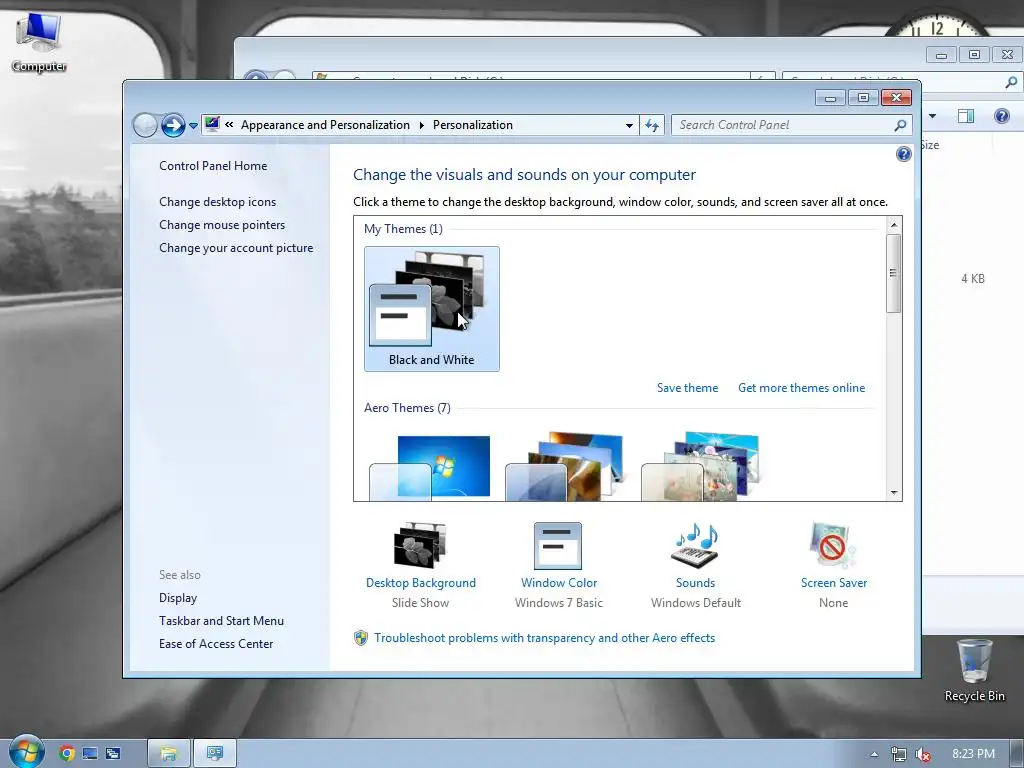Click Appearance and Personalization breadcrumb
Image resolution: width=1024 pixels, height=768 pixels.
click(x=325, y=125)
